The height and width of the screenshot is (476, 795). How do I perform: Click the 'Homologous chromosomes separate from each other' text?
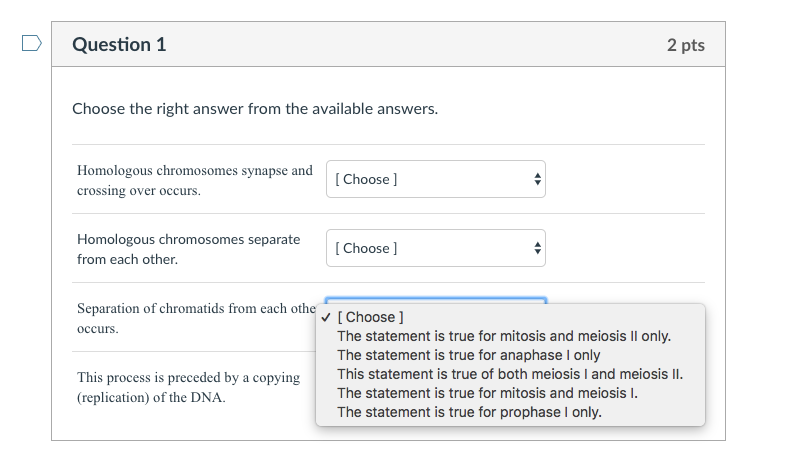tap(189, 249)
